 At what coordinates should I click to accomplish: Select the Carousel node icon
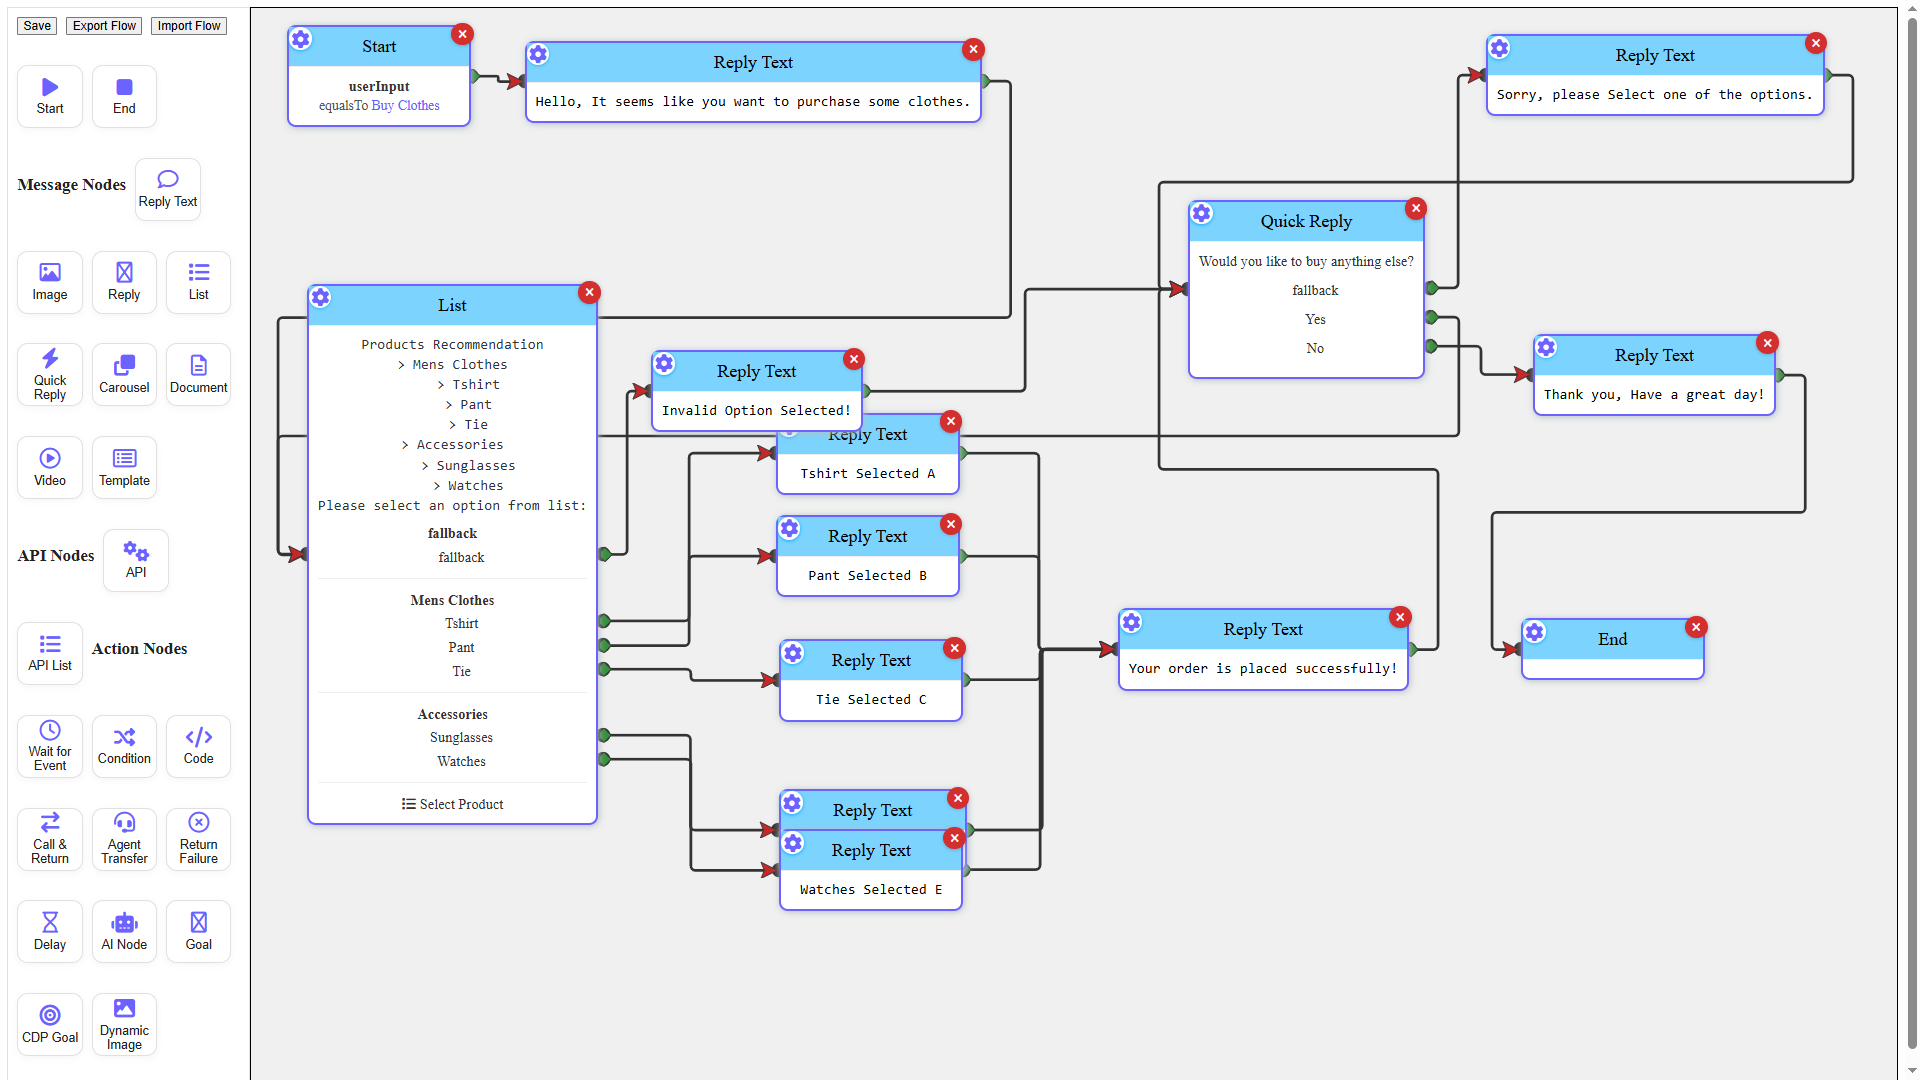tap(124, 373)
